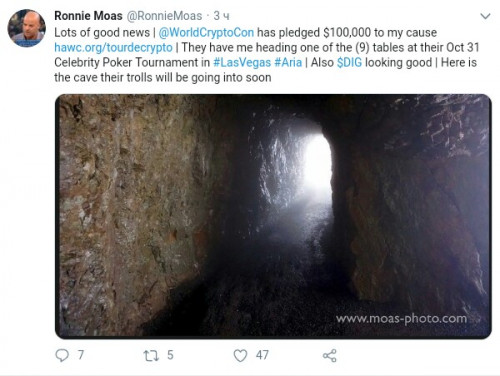Retweet this post using the arrows icon
The width and height of the screenshot is (500, 376).
point(151,356)
